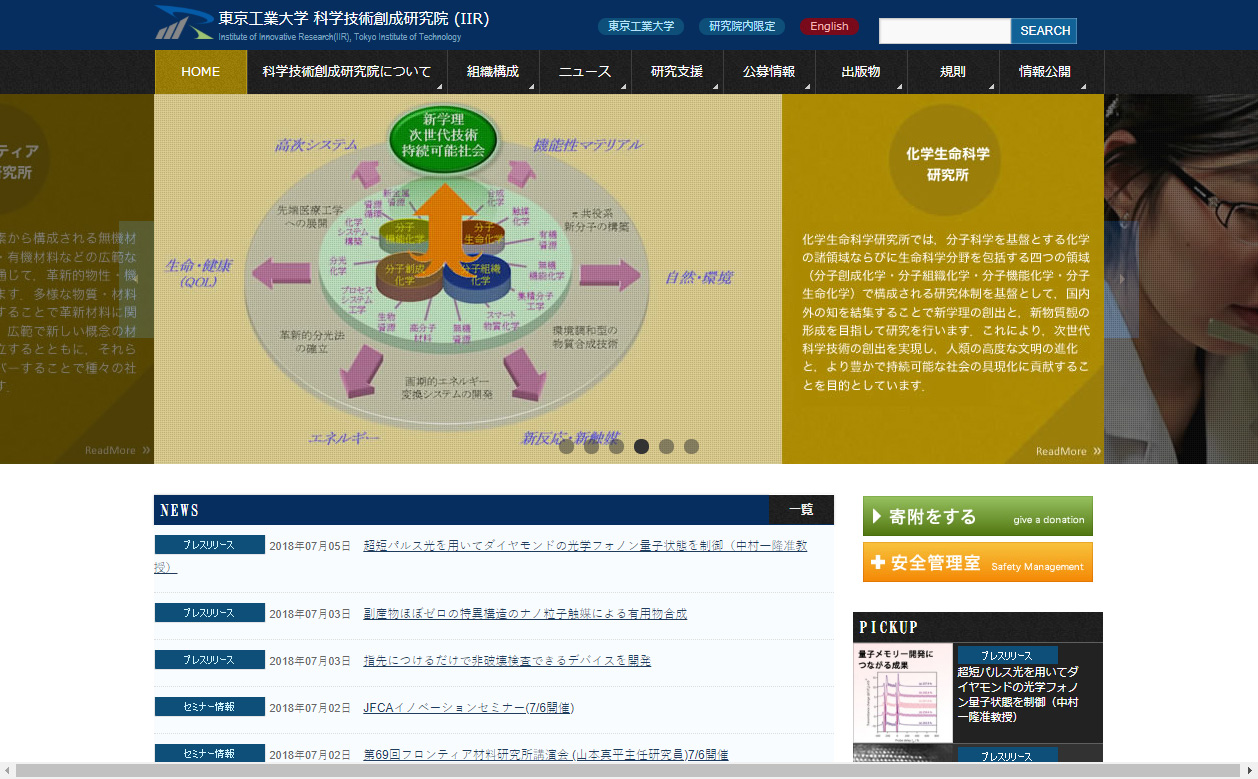
Task: Select the first carousel slide dot
Action: tap(566, 447)
